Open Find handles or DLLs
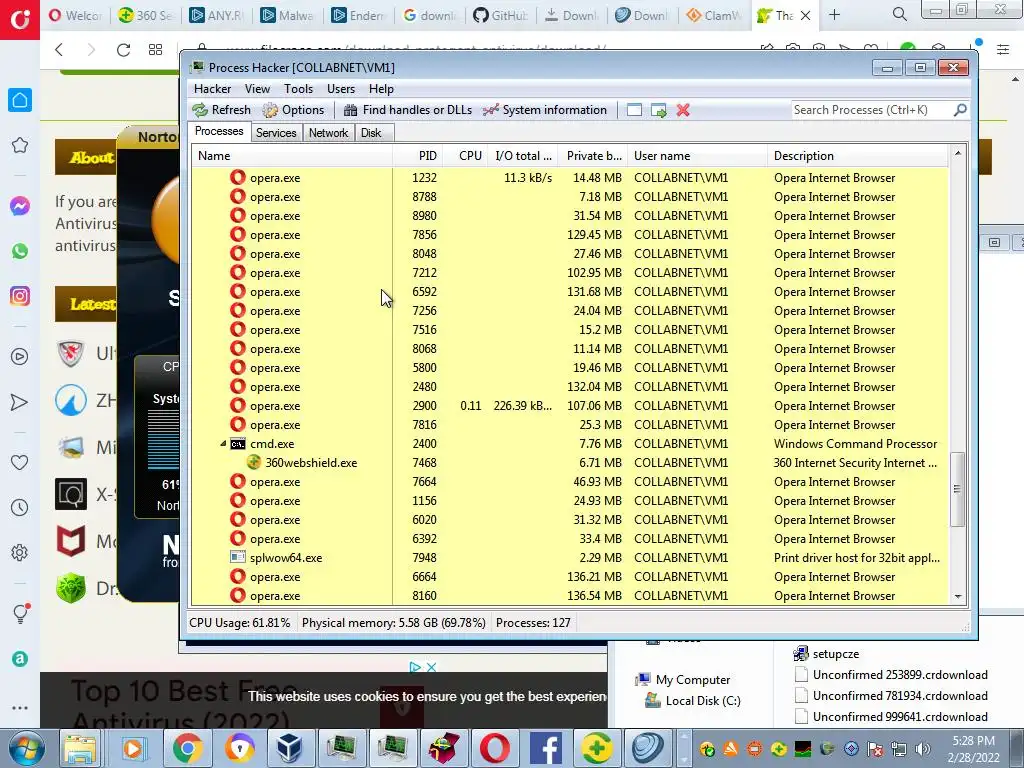Viewport: 1024px width, 768px height. click(x=408, y=110)
